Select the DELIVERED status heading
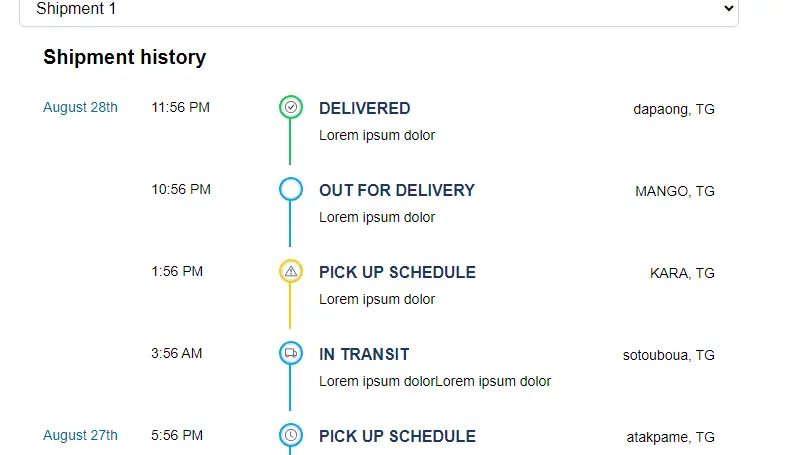This screenshot has height=455, width=799. 364,108
